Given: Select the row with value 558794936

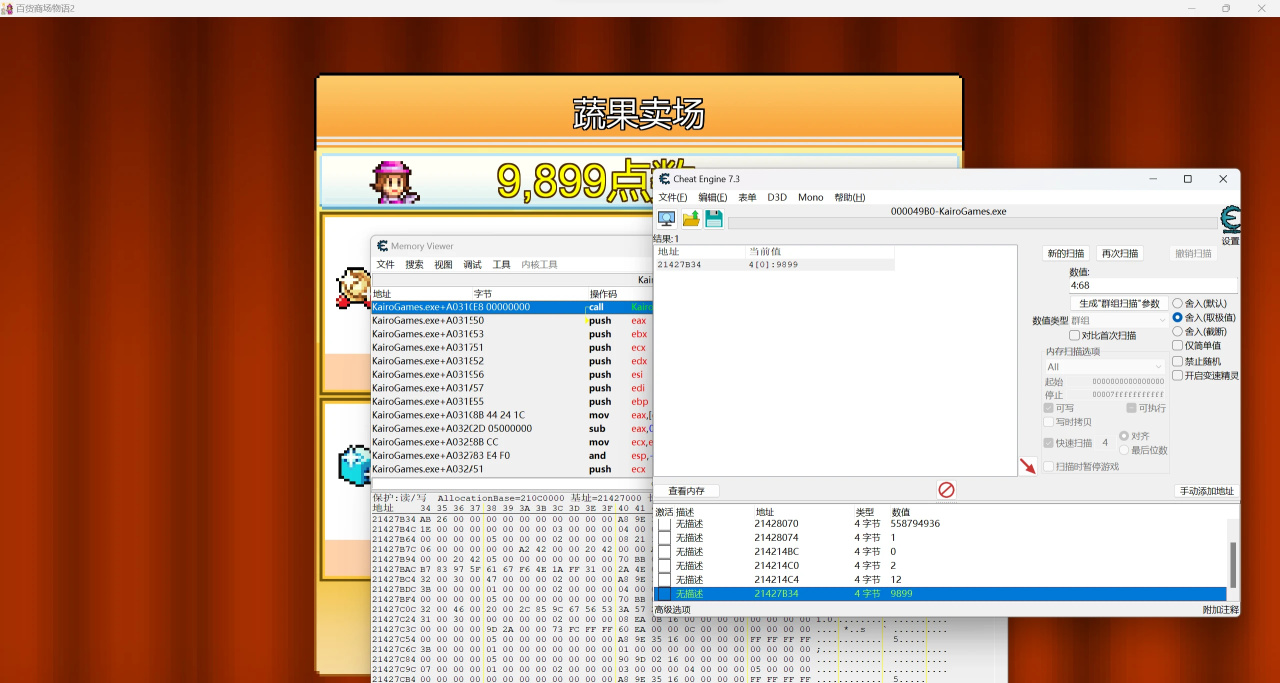Looking at the screenshot, I should 940,524.
